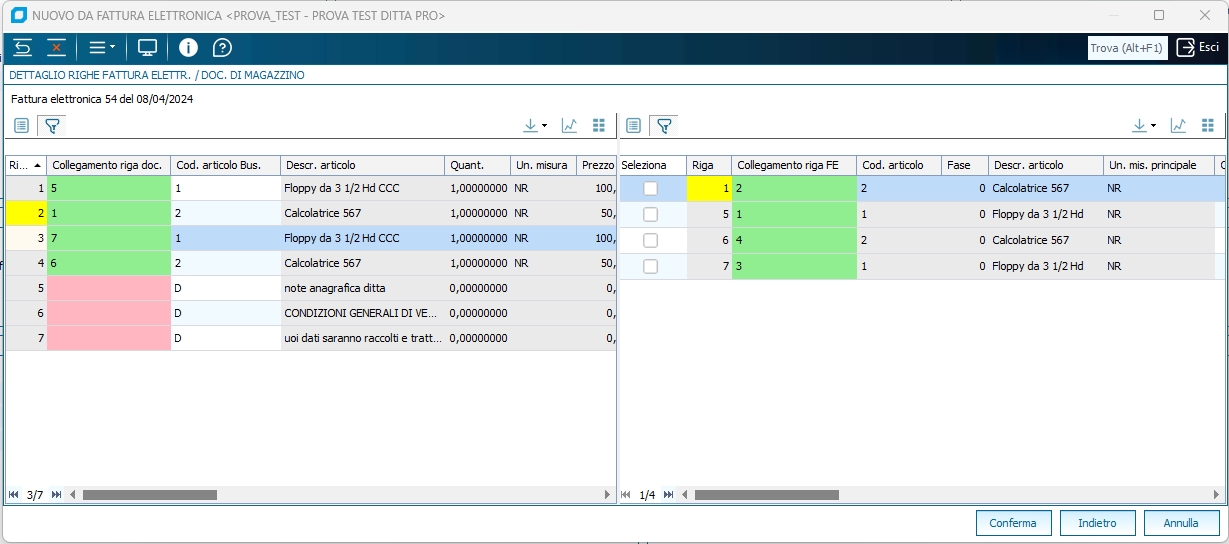Select highlighted 'Floppy da 3 1/2 Hd CCC' in row 3

[362, 238]
